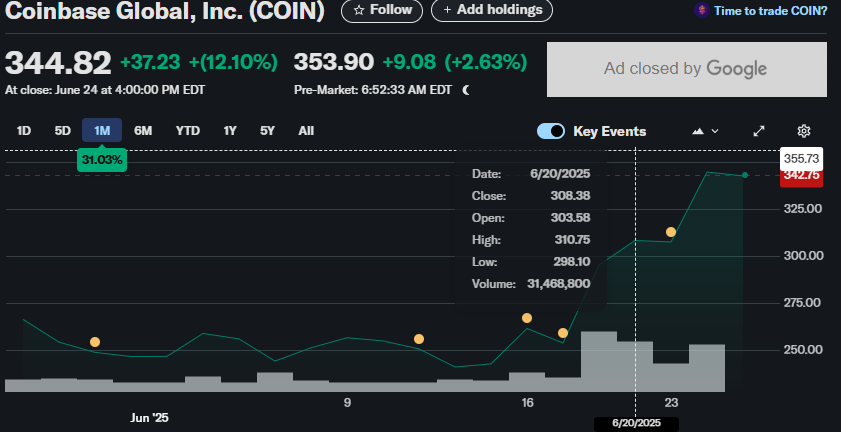The width and height of the screenshot is (841, 432).
Task: Click the 344.82 closing price
Action: point(58,63)
